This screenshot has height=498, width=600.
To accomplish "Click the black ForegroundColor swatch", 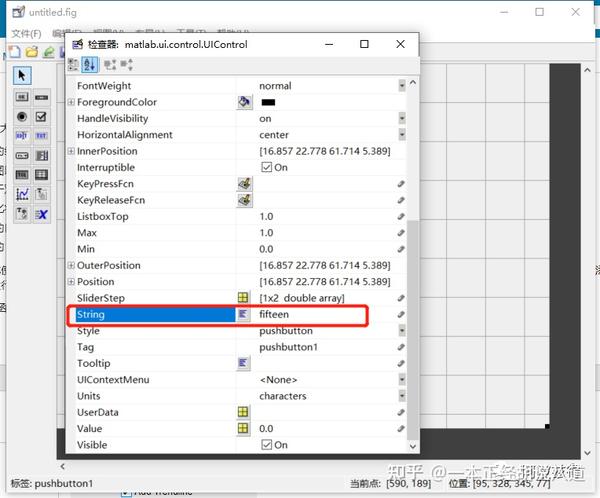I will click(x=268, y=102).
